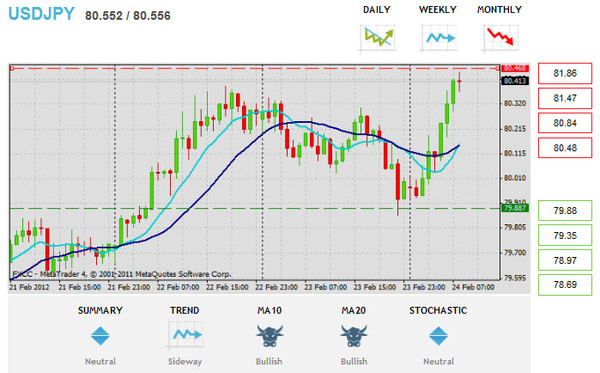Click the STOCHASTIC heading
The image size is (600, 373).
point(438,310)
